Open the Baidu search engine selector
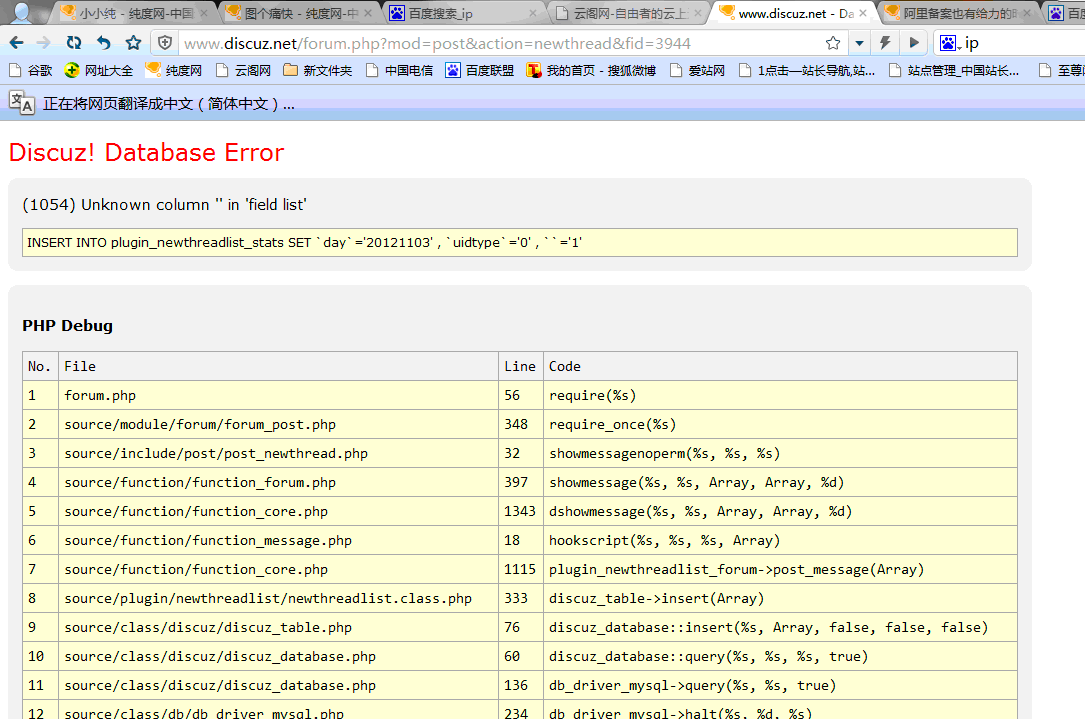The image size is (1085, 719). pos(949,44)
